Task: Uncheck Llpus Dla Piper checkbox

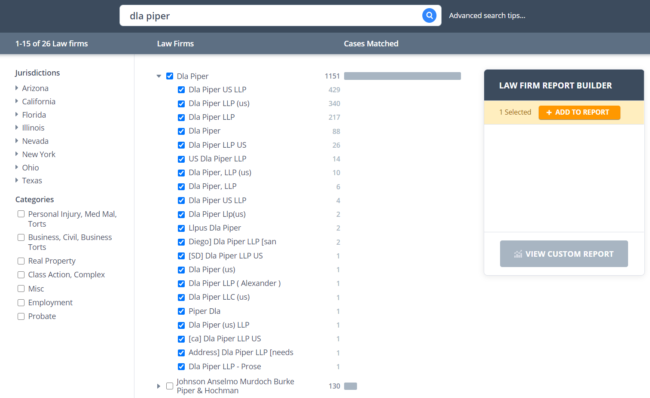Action: [x=181, y=228]
